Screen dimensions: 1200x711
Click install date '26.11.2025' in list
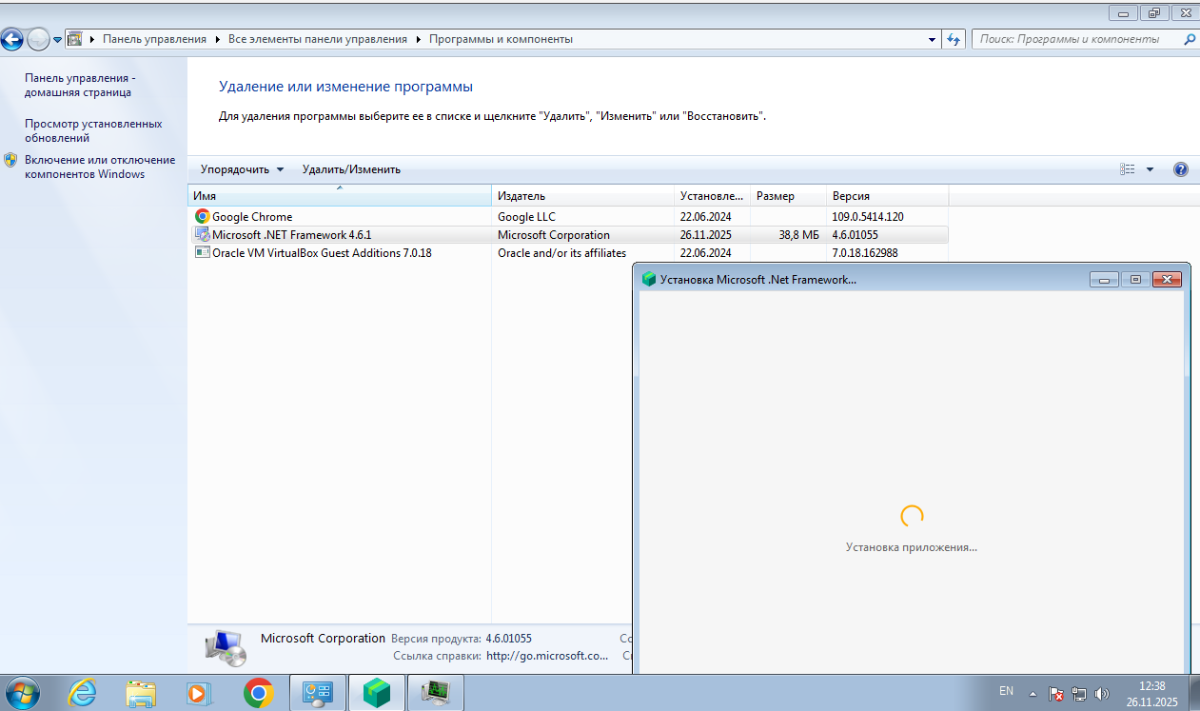pos(706,235)
